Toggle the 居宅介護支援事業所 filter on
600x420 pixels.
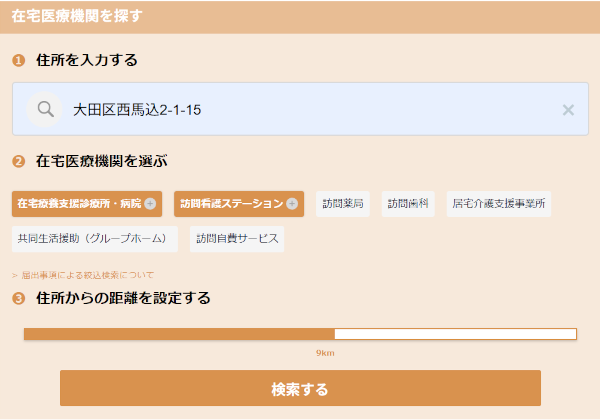[498, 204]
